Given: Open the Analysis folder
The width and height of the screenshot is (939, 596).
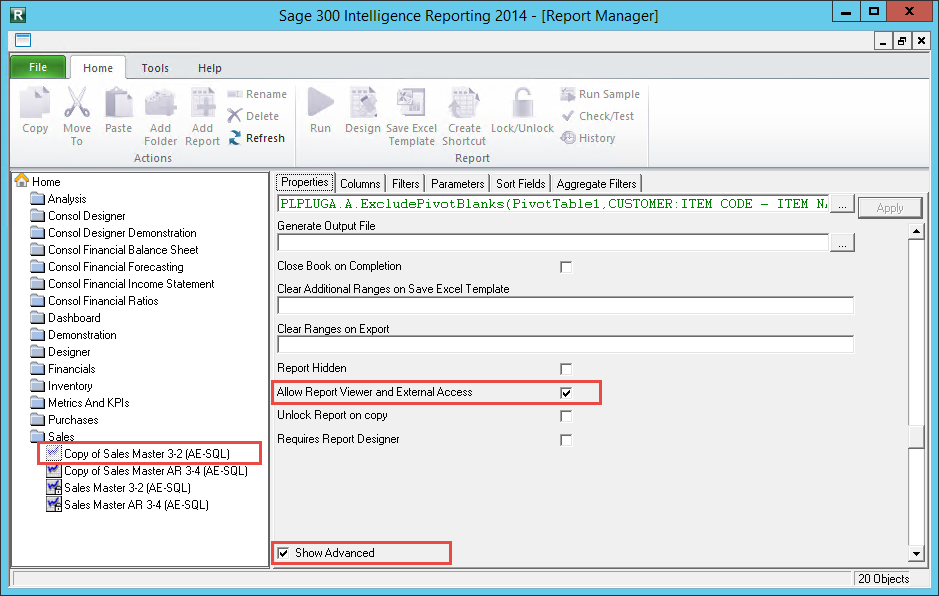Looking at the screenshot, I should click(x=59, y=198).
